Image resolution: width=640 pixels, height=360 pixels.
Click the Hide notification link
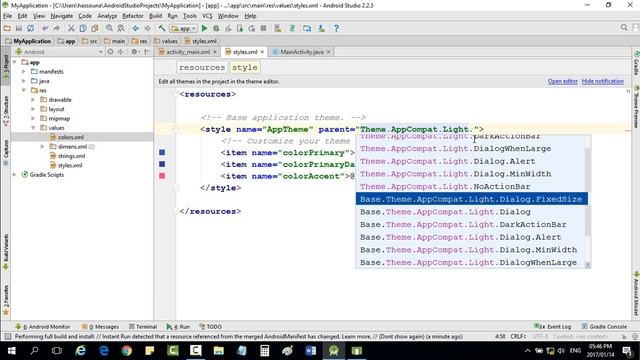[602, 81]
